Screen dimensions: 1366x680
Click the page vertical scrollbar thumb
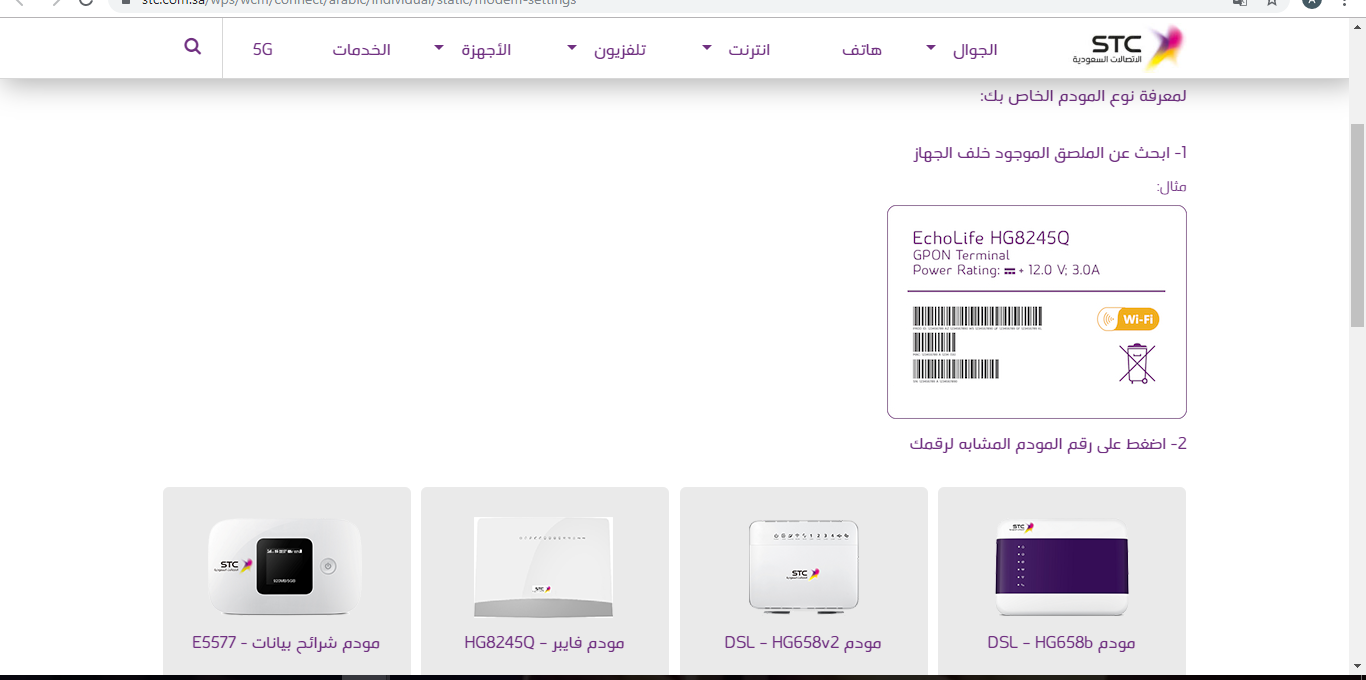pos(1357,225)
